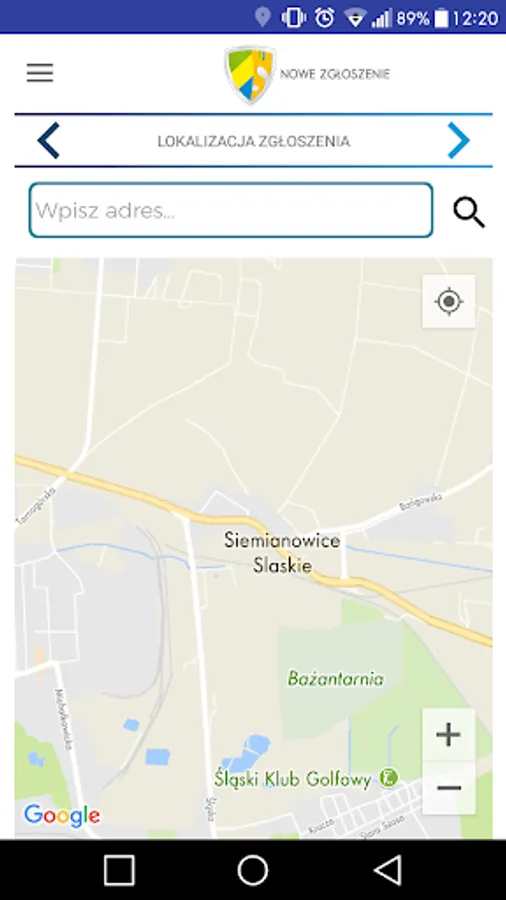Go back with the left chevron arrow
Screen dimensions: 506x900
(48, 141)
